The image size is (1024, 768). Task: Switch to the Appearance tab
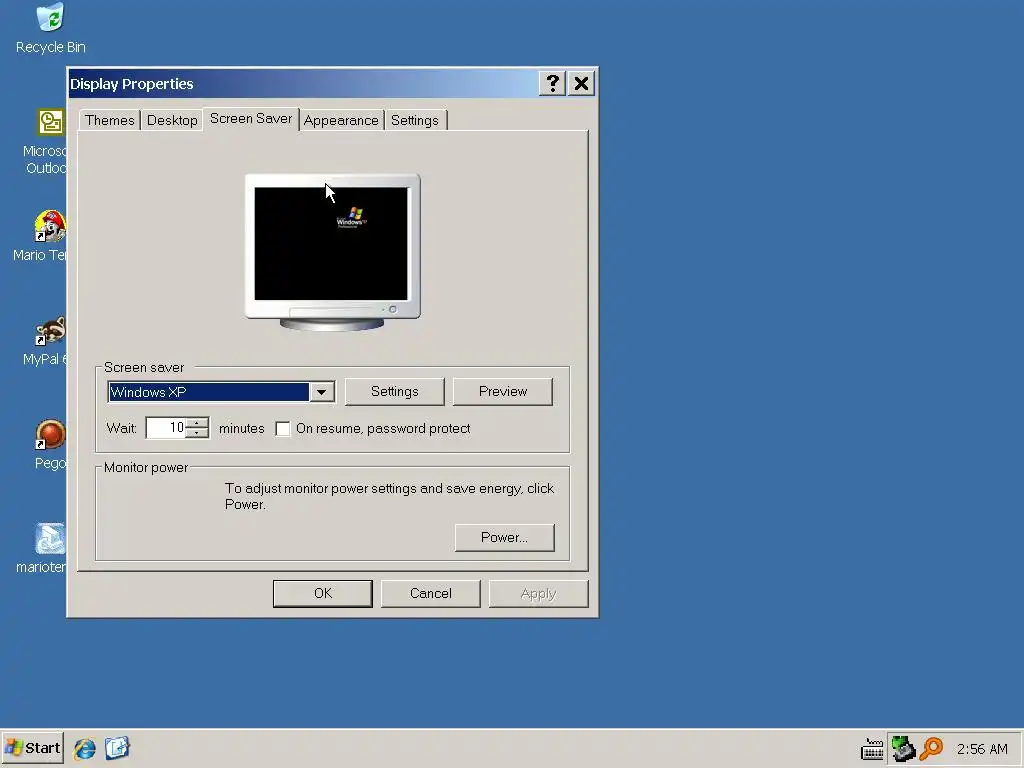point(341,120)
